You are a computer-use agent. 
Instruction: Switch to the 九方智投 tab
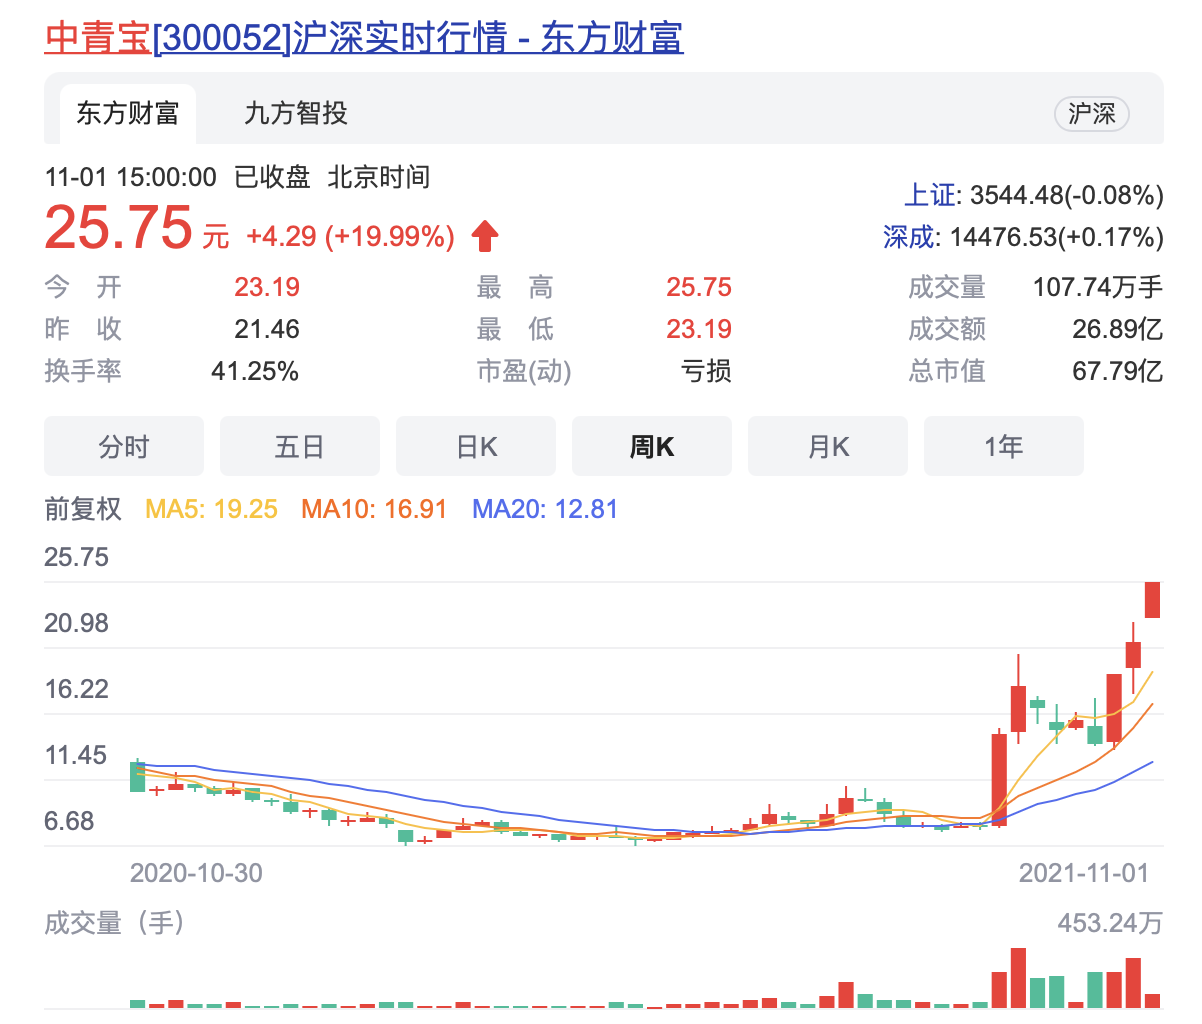tap(296, 114)
